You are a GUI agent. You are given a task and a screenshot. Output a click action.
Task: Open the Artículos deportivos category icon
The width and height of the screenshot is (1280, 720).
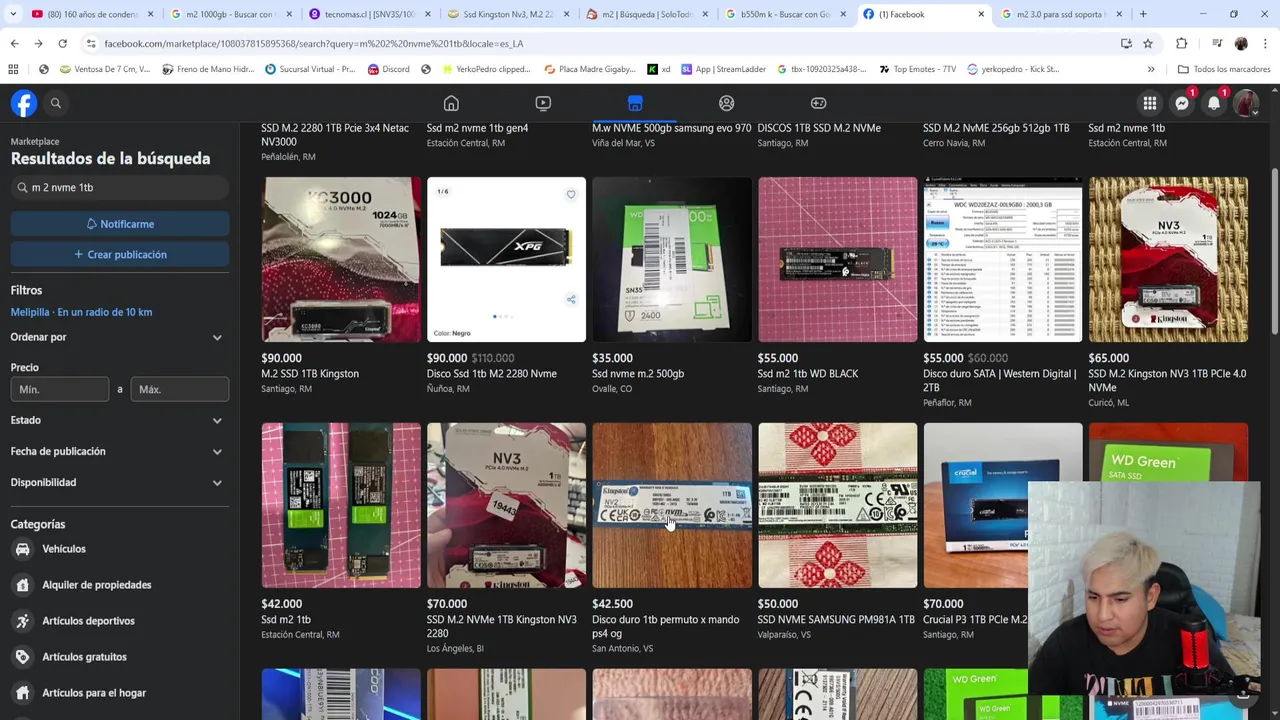point(22,621)
